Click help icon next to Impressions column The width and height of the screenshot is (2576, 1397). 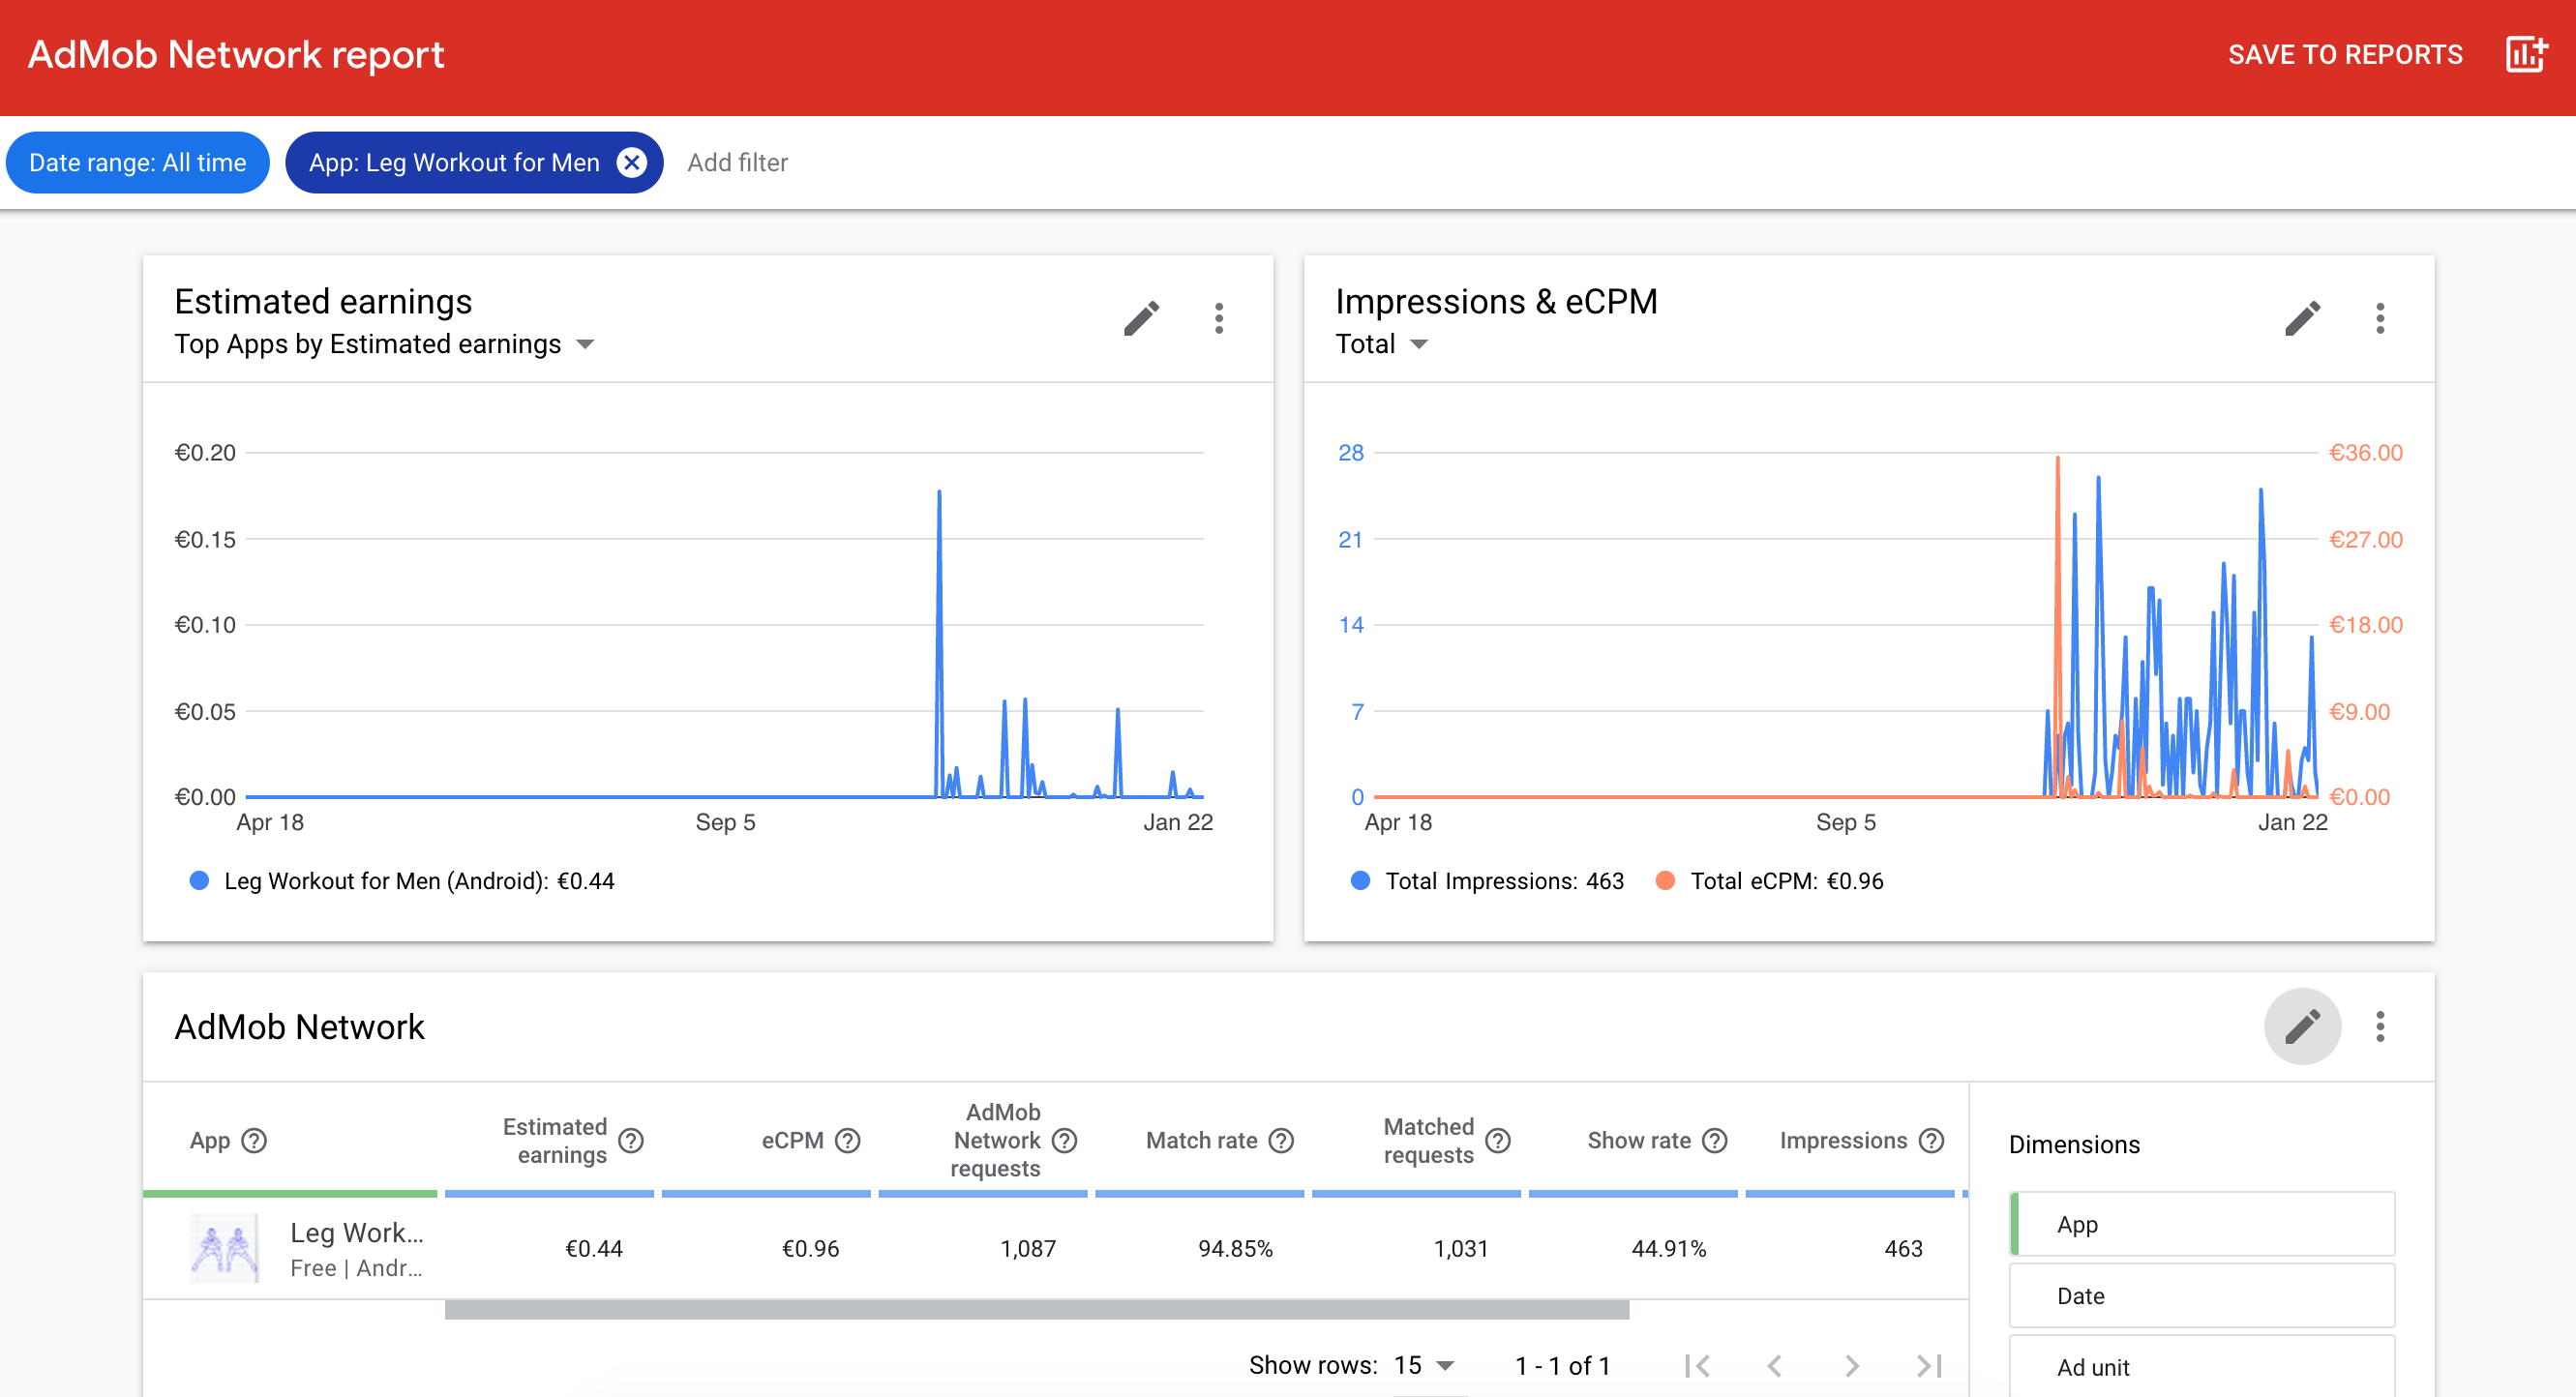pos(1932,1140)
